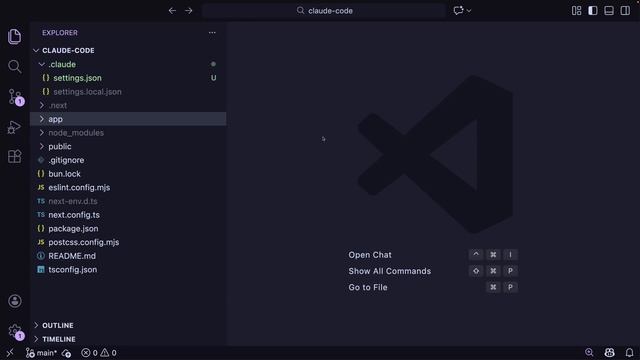The image size is (640, 360).
Task: Go back using the left arrow
Action: tap(172, 11)
